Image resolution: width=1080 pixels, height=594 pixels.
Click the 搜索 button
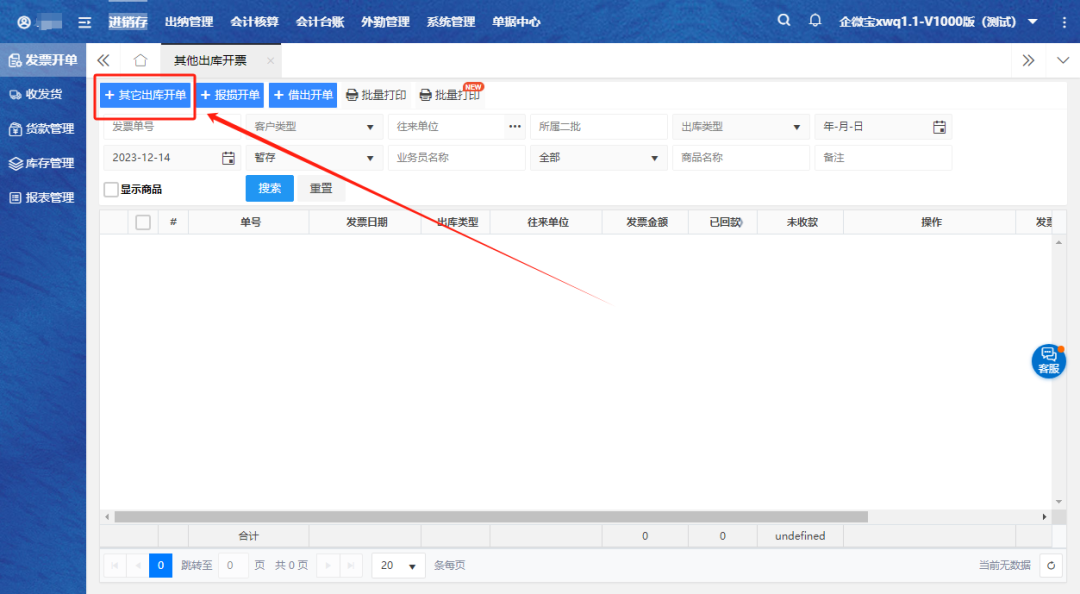[270, 189]
